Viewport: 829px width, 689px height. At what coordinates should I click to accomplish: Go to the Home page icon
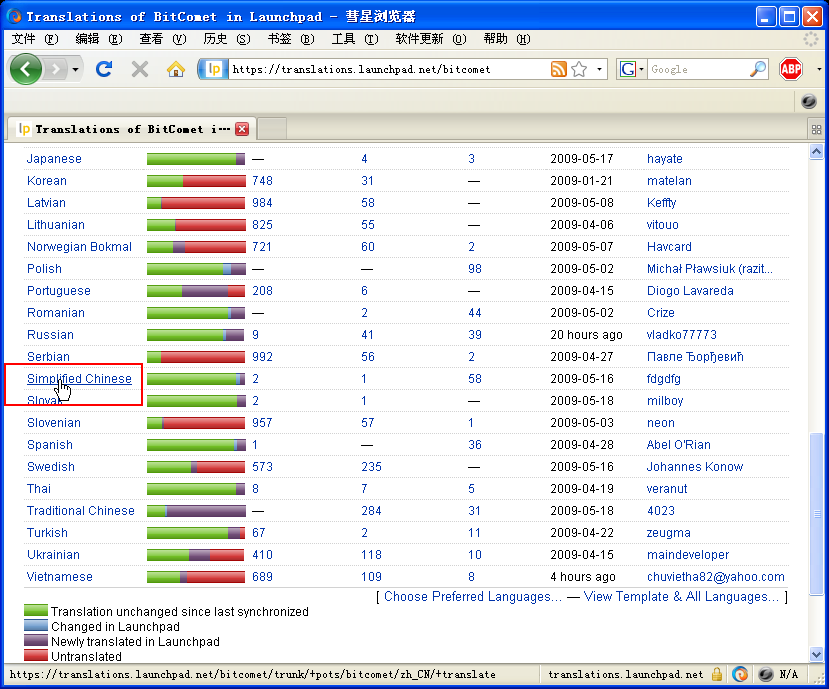pos(176,69)
